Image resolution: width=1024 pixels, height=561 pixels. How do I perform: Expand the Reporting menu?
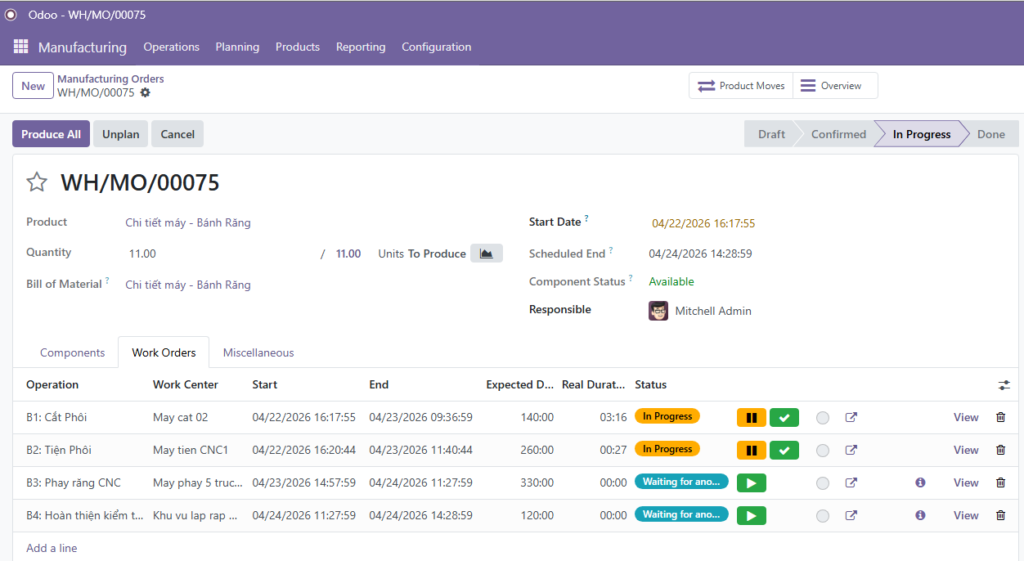360,47
